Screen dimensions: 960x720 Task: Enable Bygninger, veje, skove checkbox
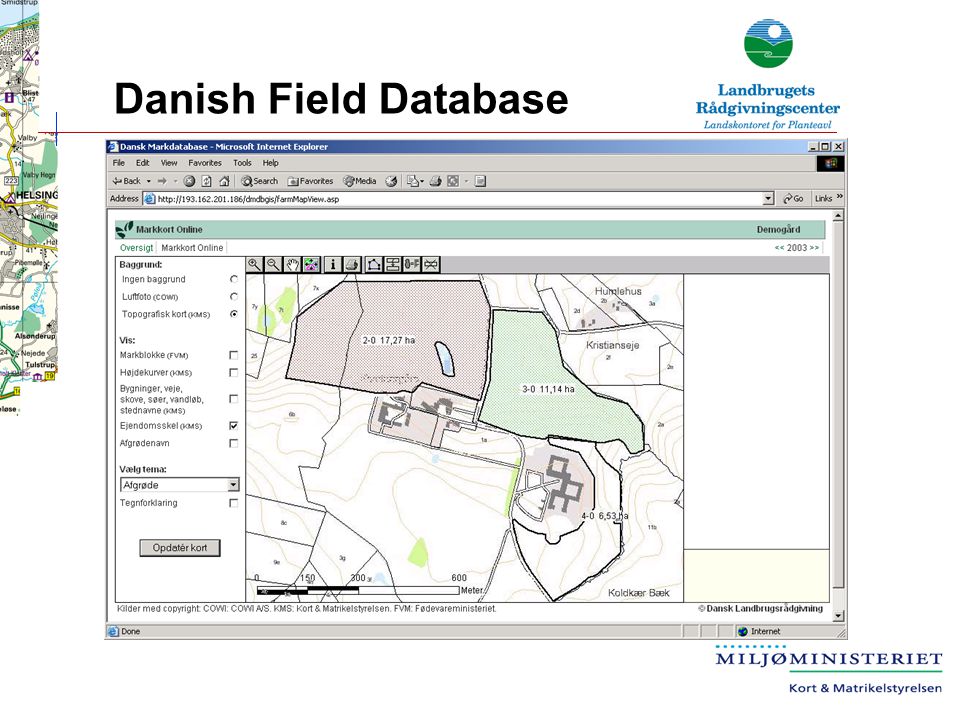233,399
